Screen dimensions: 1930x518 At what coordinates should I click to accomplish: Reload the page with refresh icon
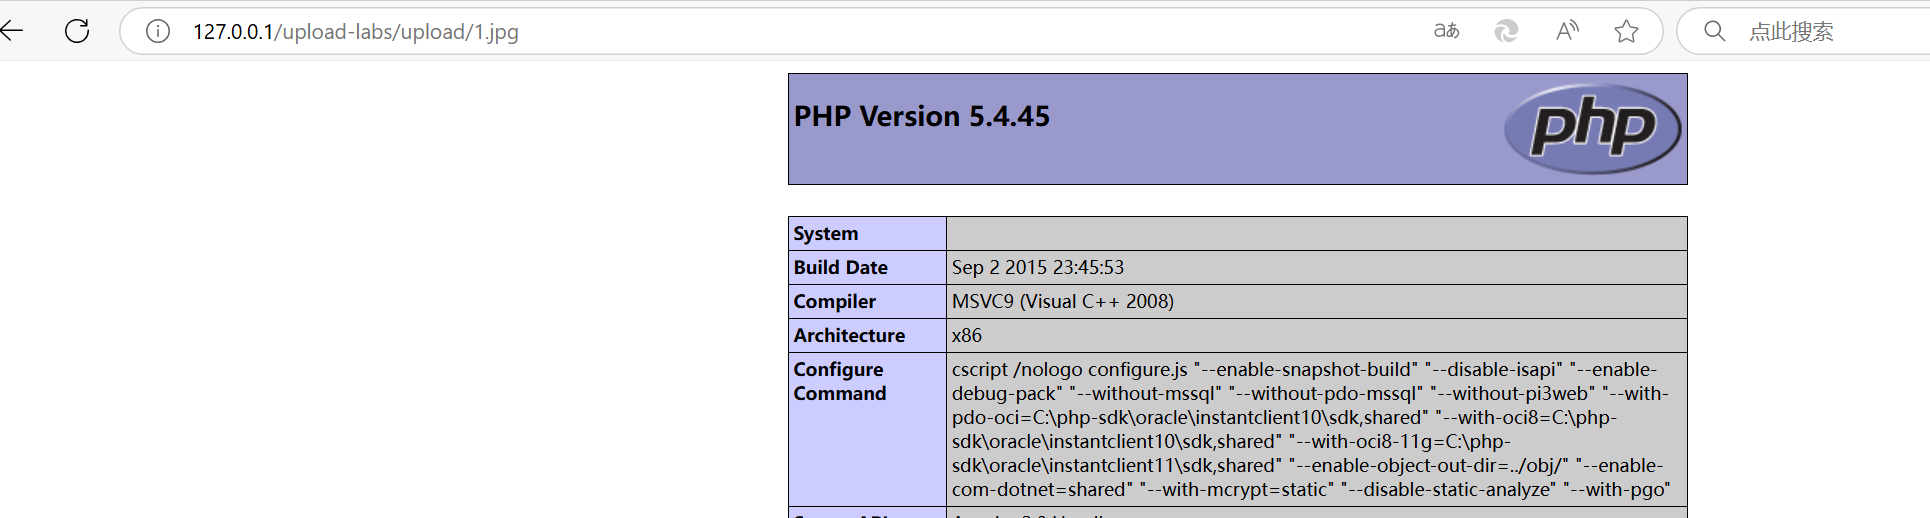point(77,31)
